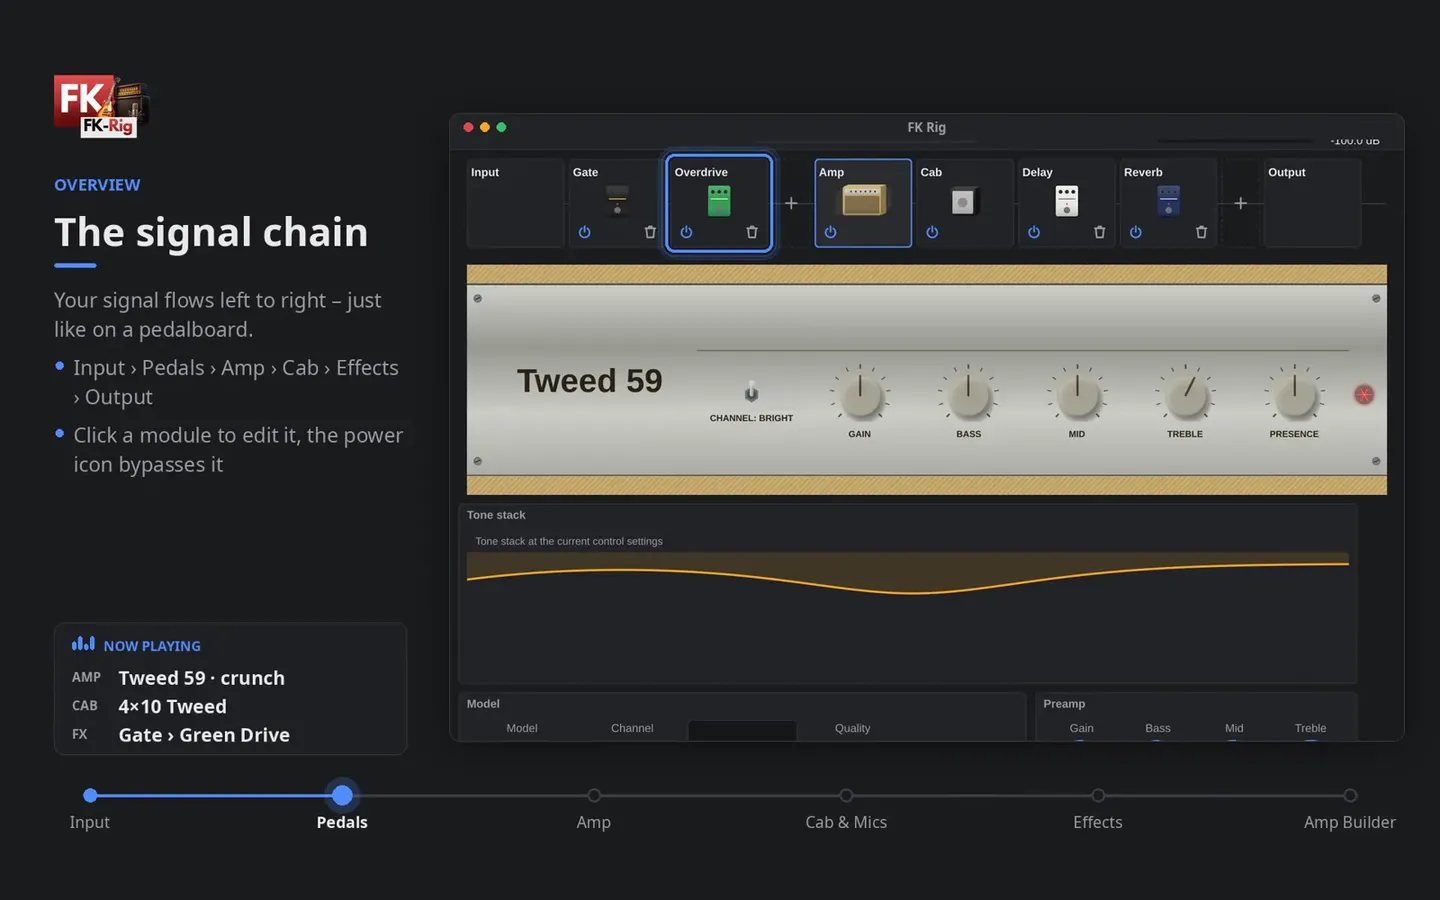Click the TREBLE knob on the amp panel
Viewport: 1440px width, 900px height.
(1186, 395)
